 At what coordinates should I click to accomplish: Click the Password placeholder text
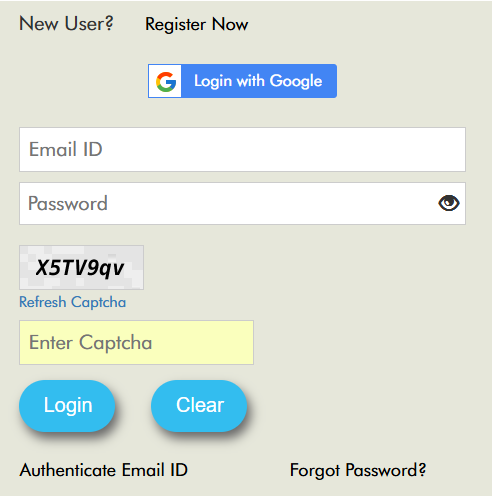pos(68,203)
